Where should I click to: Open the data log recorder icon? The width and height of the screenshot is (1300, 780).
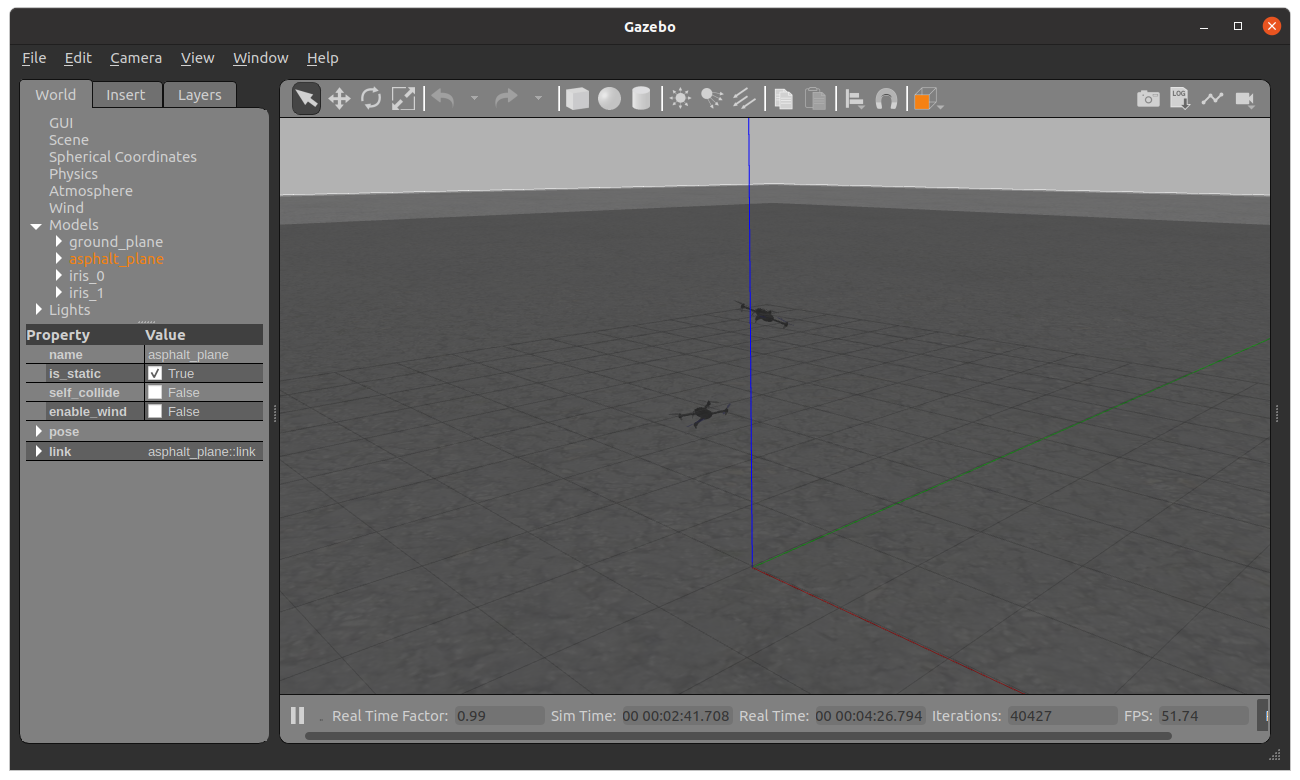[x=1180, y=98]
